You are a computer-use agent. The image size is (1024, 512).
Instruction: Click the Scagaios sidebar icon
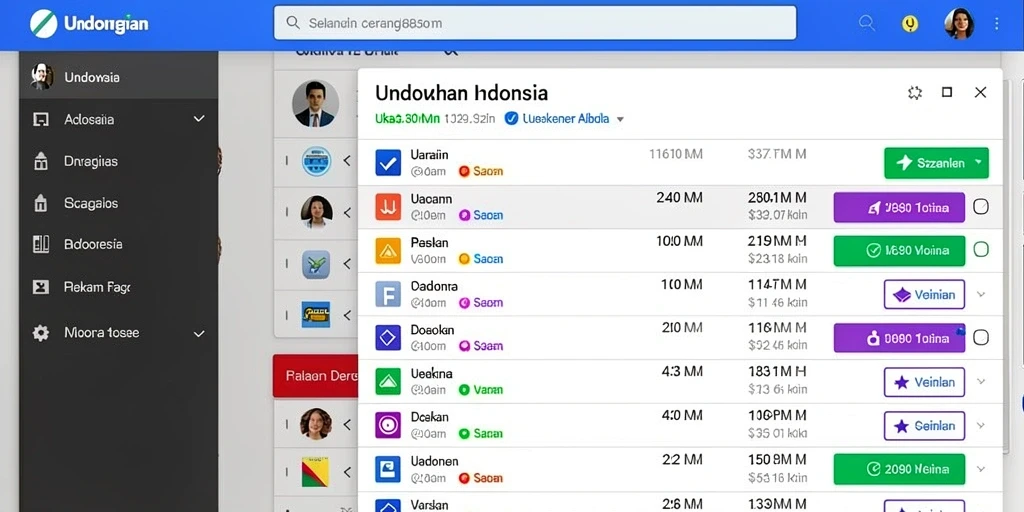40,203
